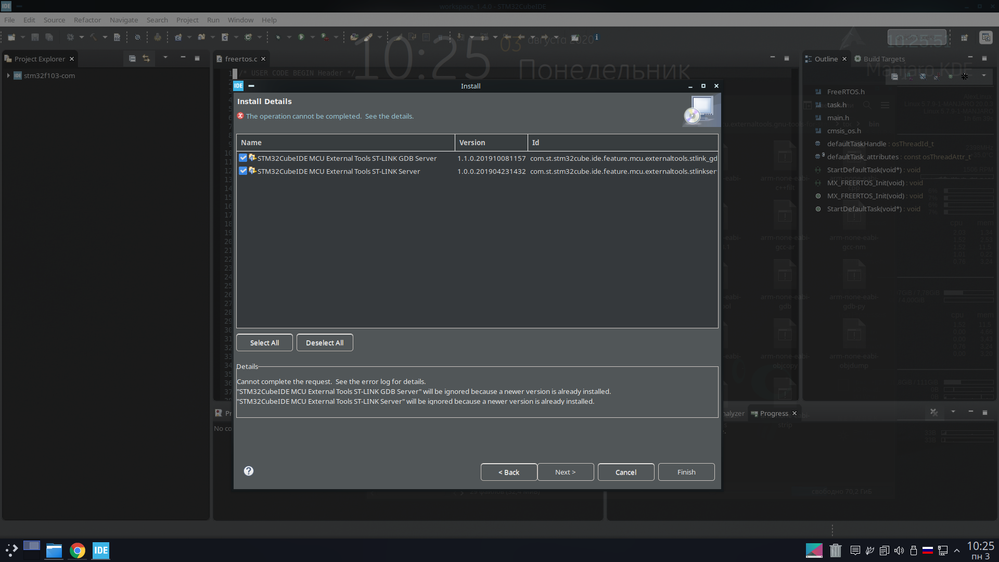Image resolution: width=999 pixels, height=562 pixels.
Task: Click the C/C++ perspective icon
Action: 986,38
